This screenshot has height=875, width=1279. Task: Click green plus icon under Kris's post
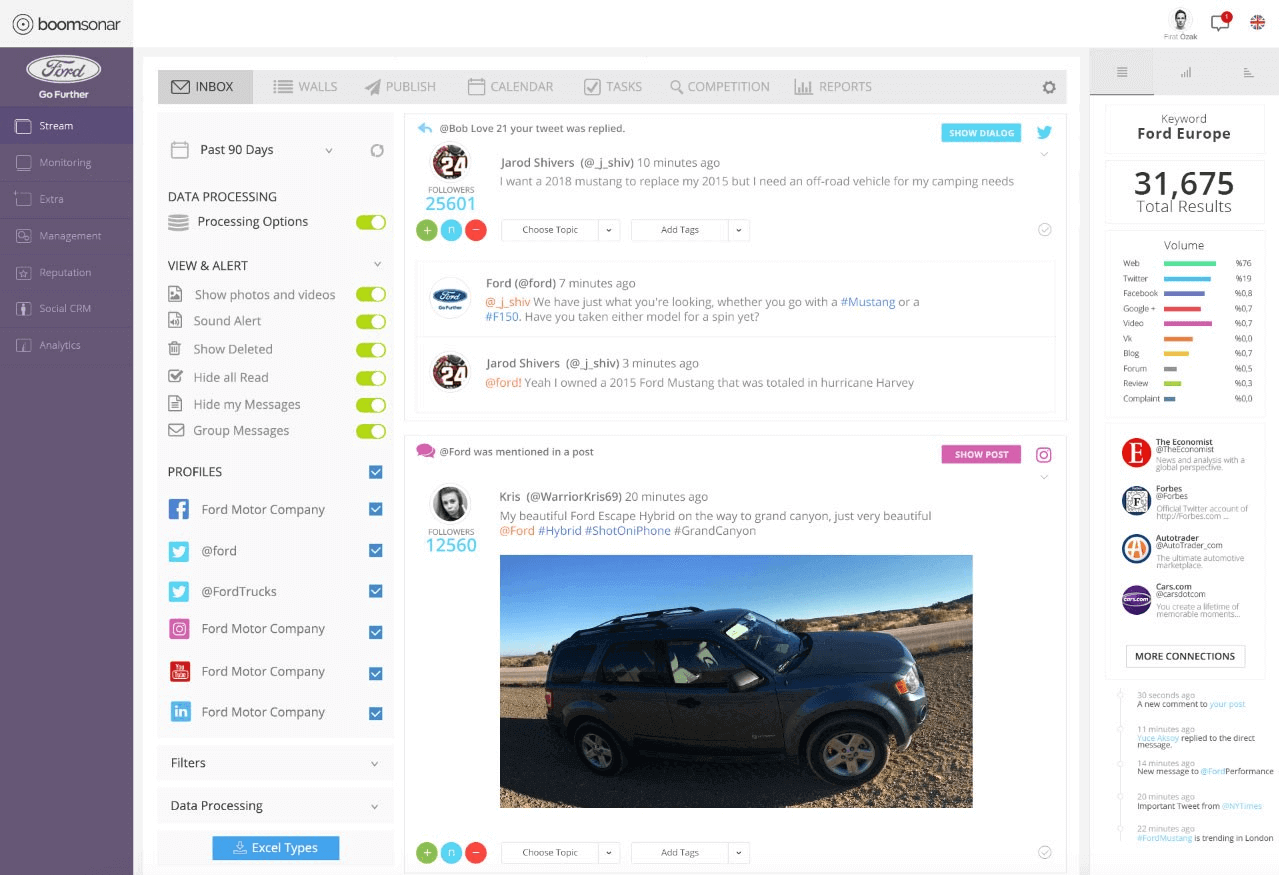427,853
